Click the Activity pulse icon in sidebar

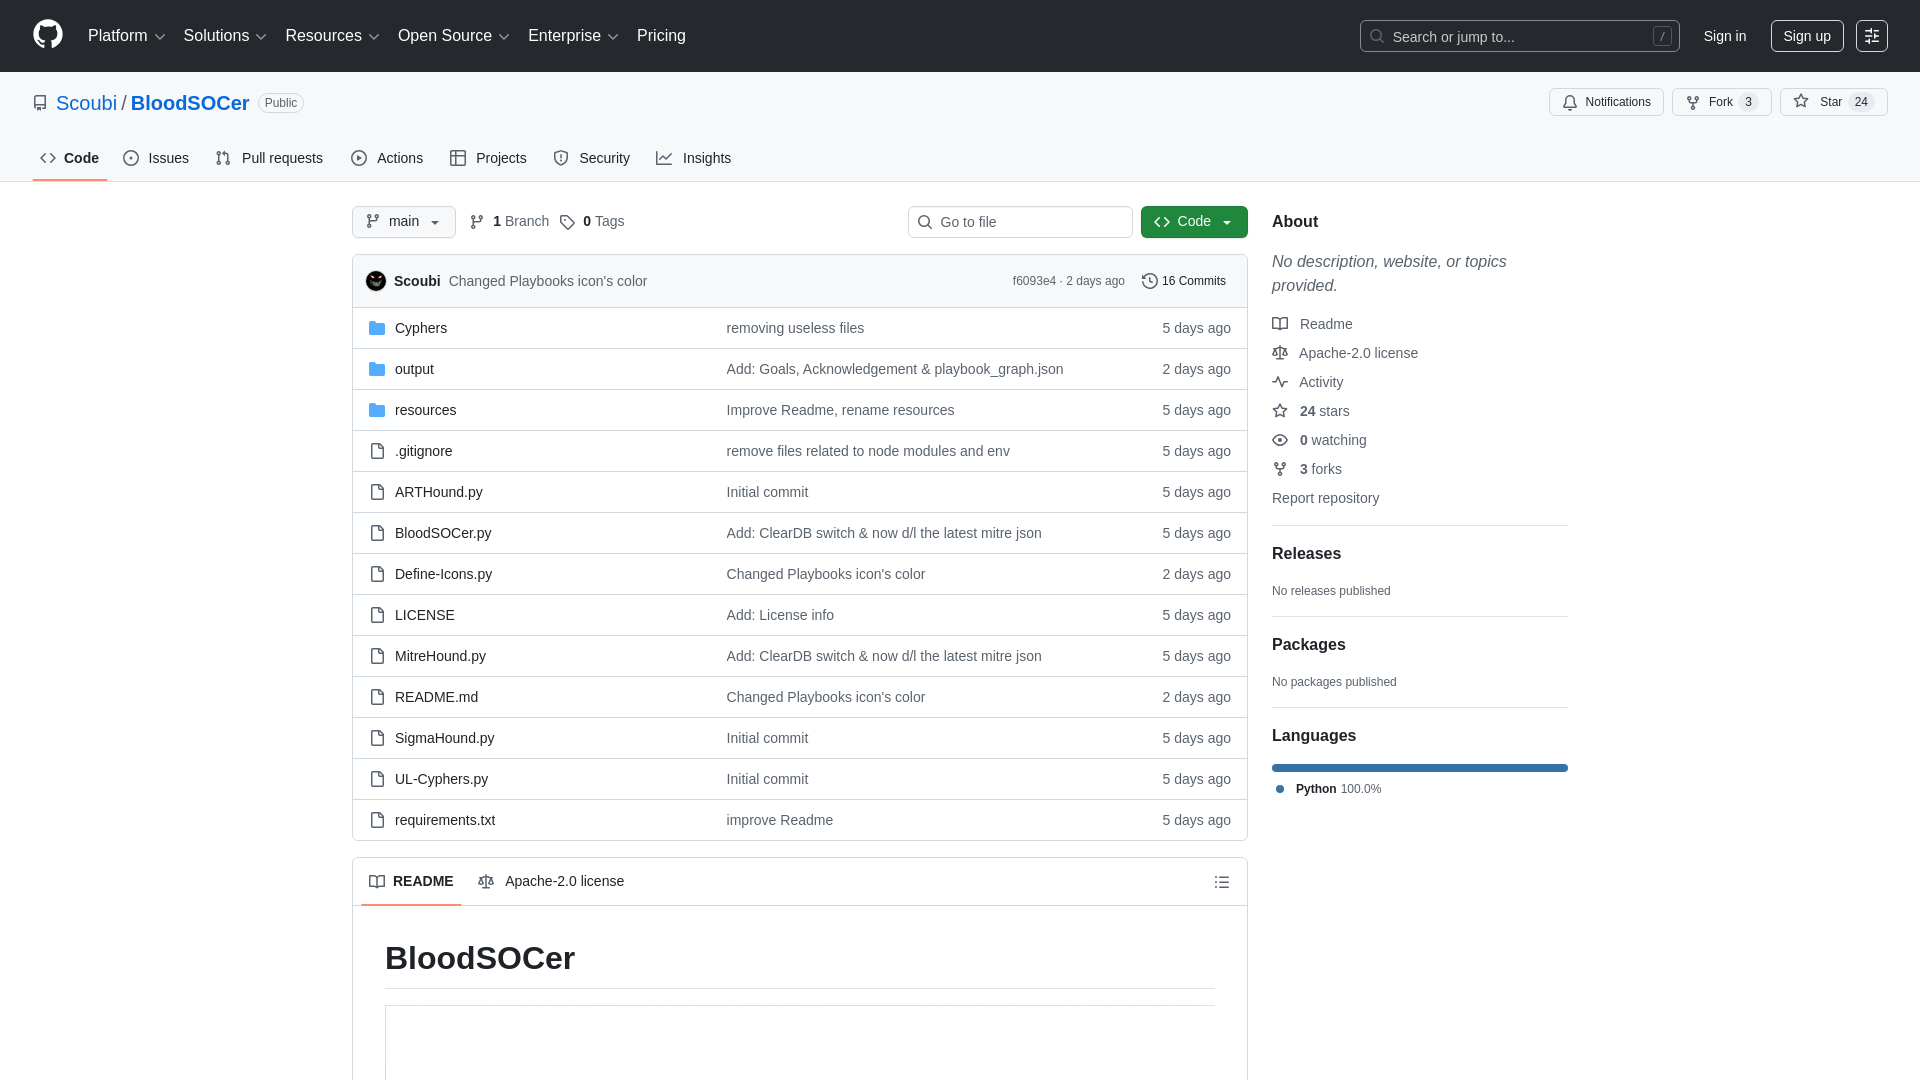(x=1280, y=382)
